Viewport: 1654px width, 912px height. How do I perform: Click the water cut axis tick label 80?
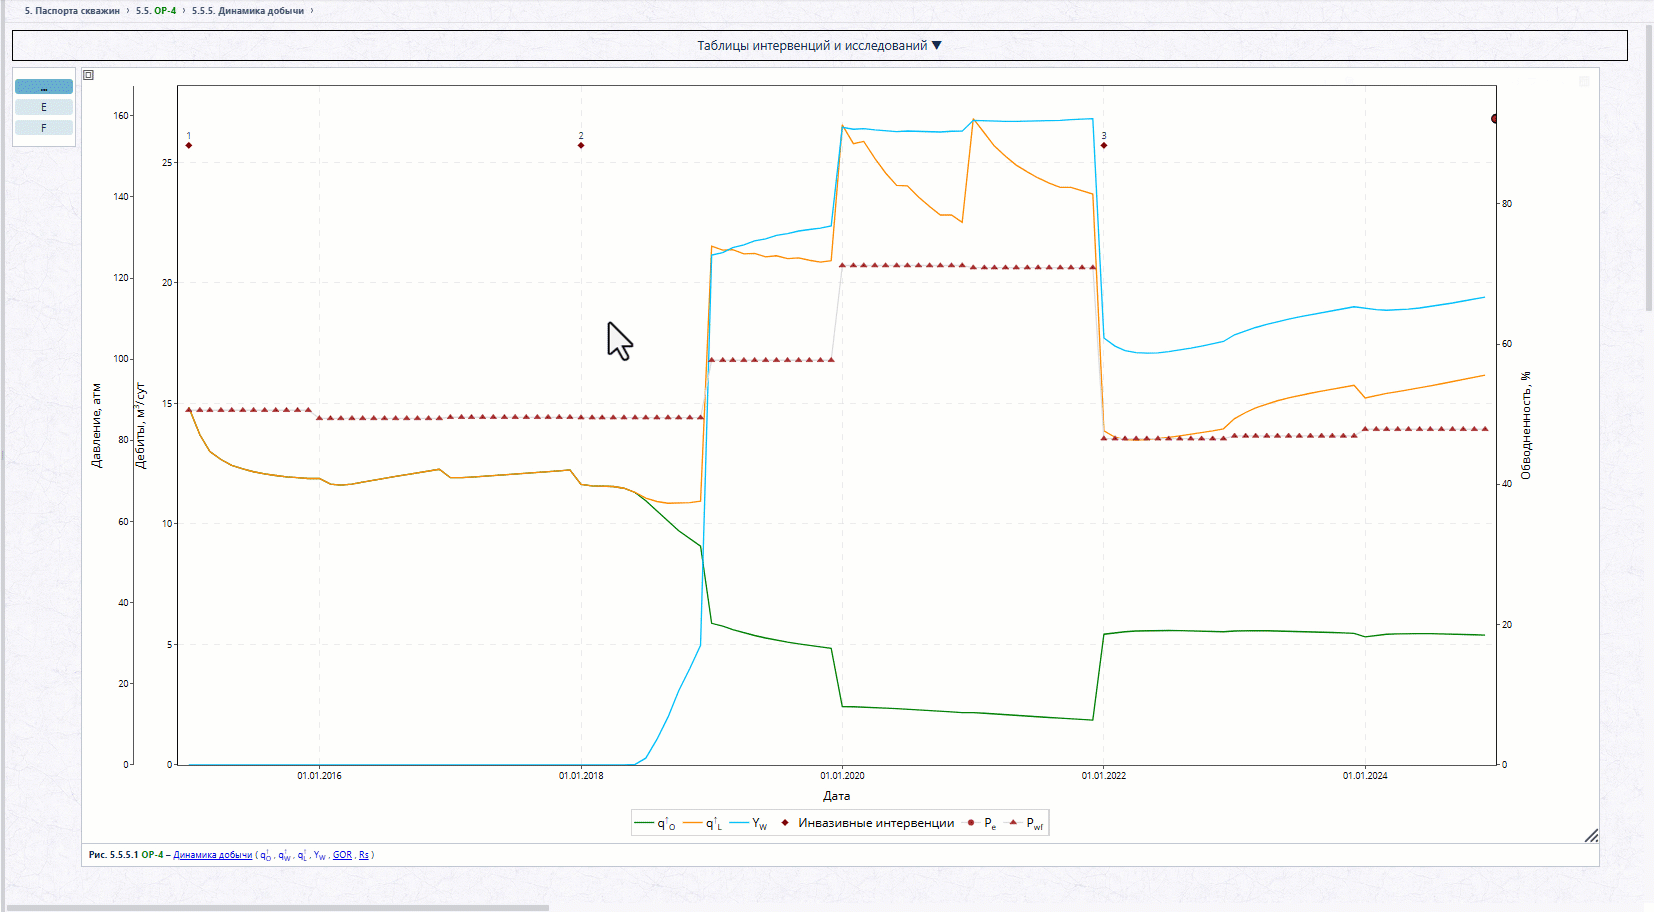[x=1507, y=204]
